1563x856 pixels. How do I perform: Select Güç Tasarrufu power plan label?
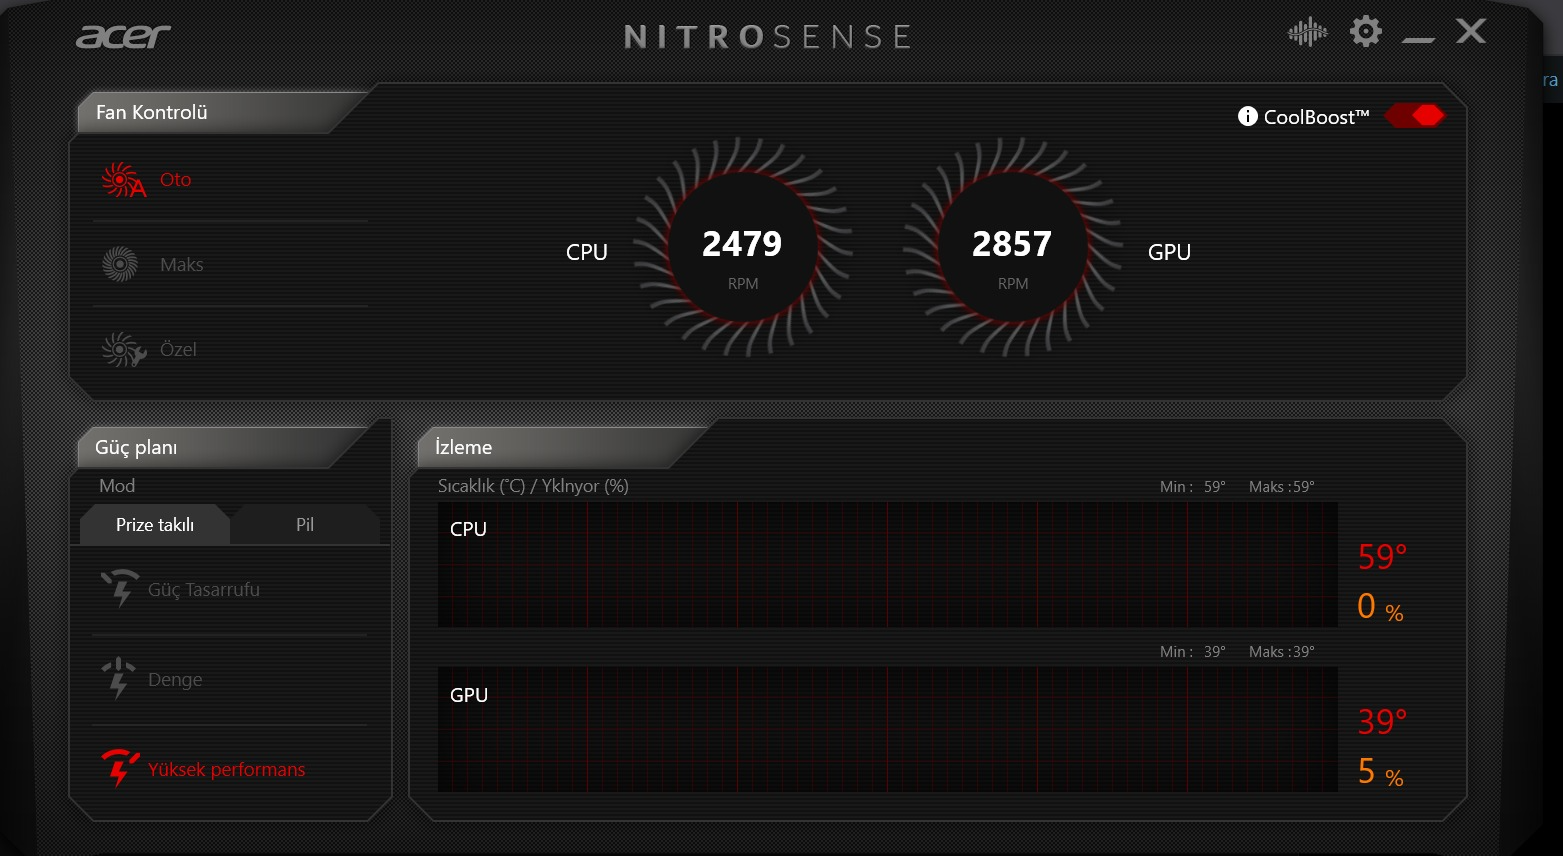click(x=204, y=590)
